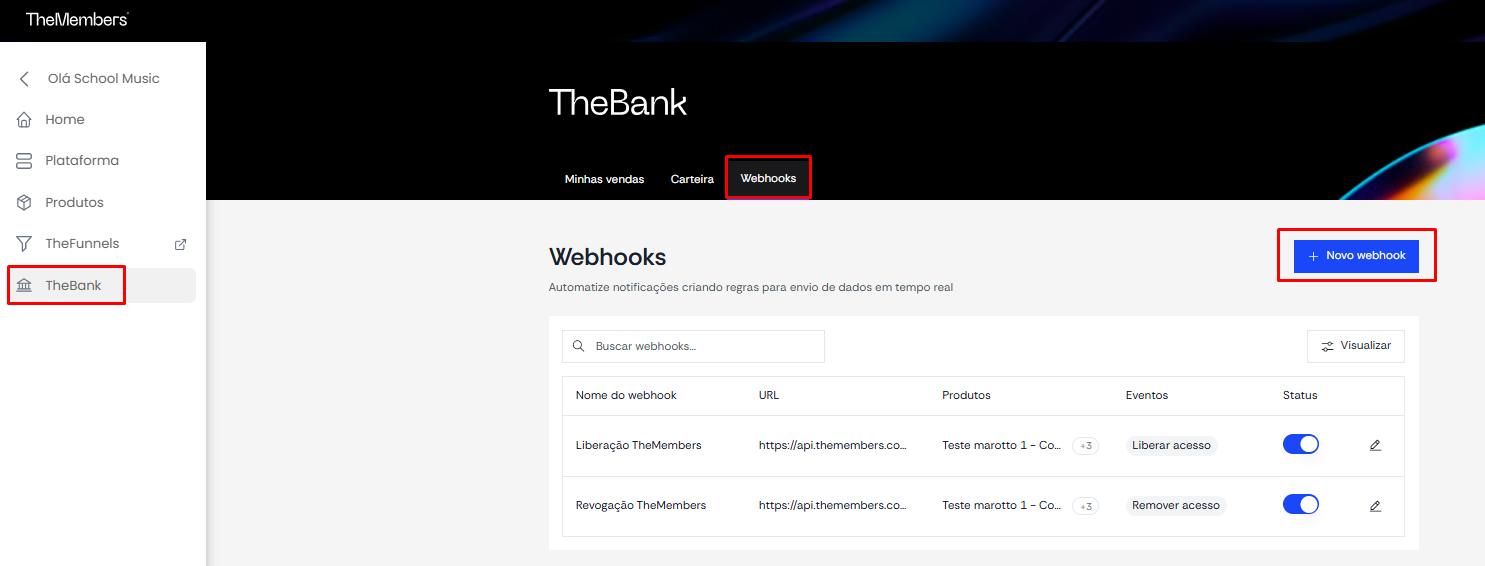This screenshot has width=1485, height=566.
Task: Open TheFunnels external link icon
Action: click(x=181, y=244)
